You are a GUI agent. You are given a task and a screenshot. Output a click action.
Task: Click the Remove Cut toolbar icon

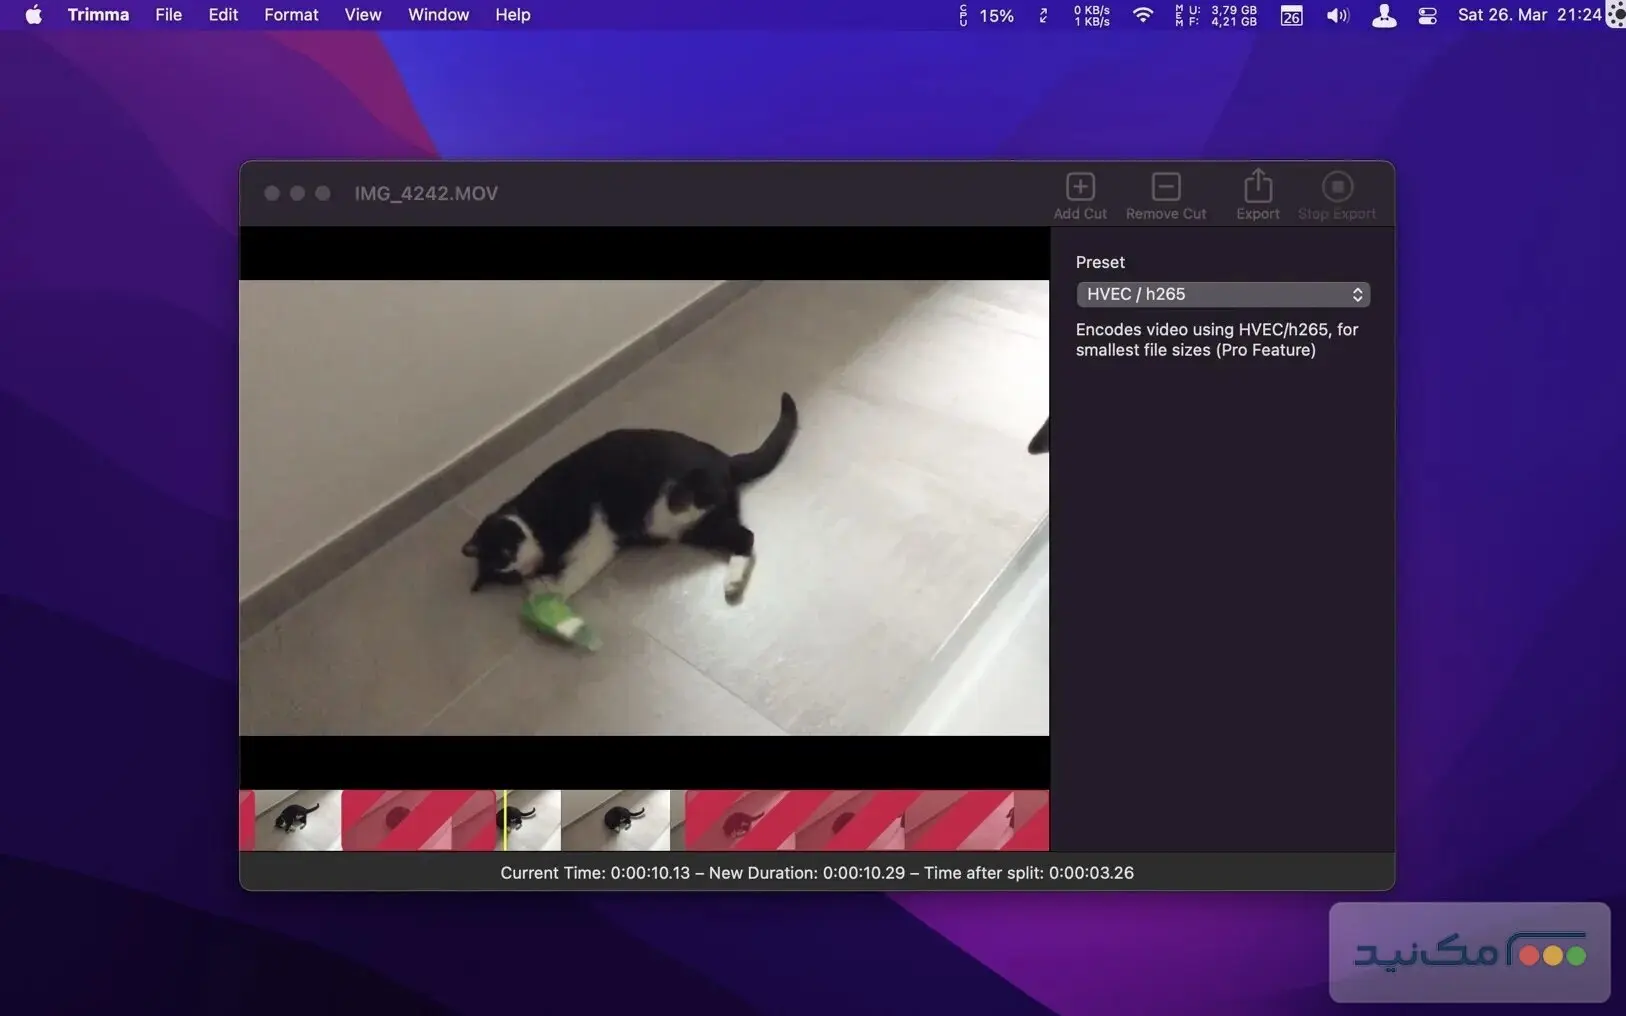[1165, 188]
